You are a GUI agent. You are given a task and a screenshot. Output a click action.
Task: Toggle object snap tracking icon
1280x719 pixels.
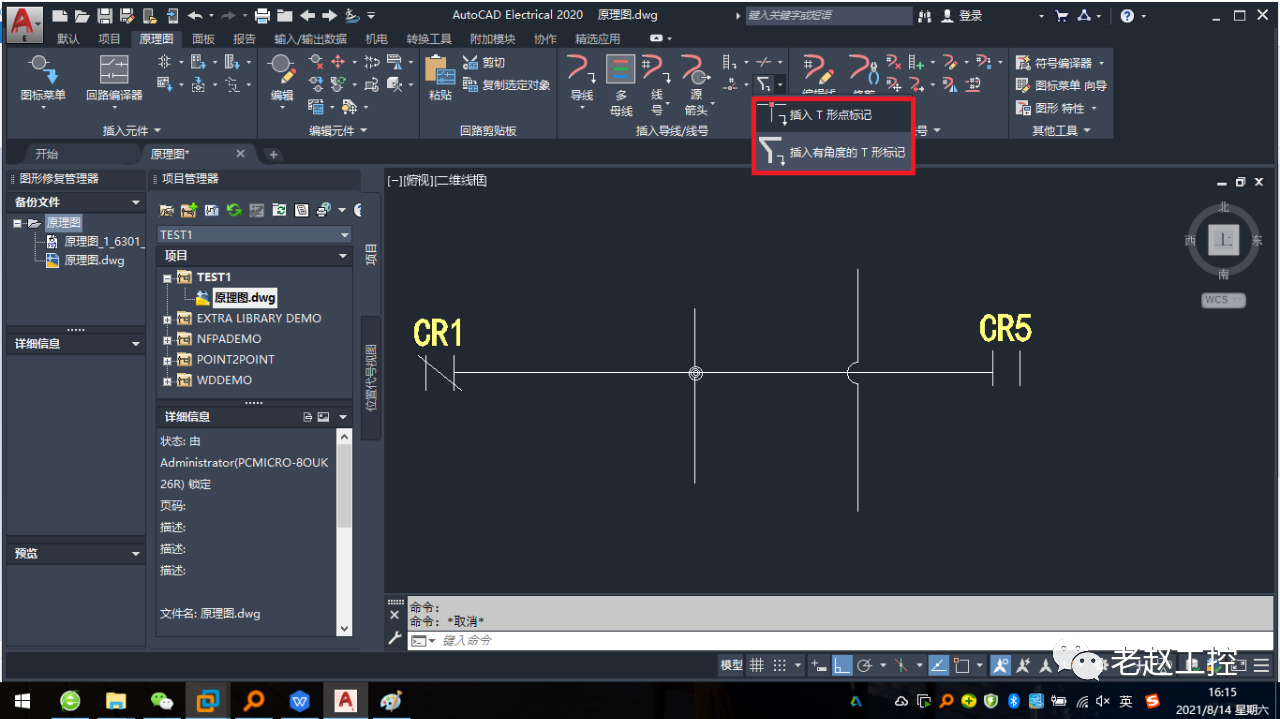pos(939,665)
